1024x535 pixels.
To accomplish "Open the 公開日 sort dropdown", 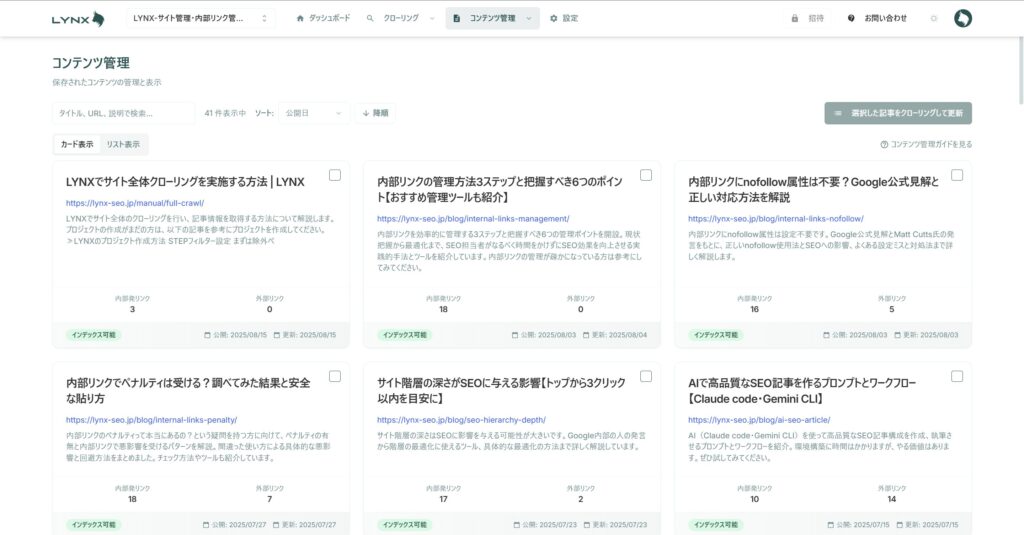I will coord(313,113).
